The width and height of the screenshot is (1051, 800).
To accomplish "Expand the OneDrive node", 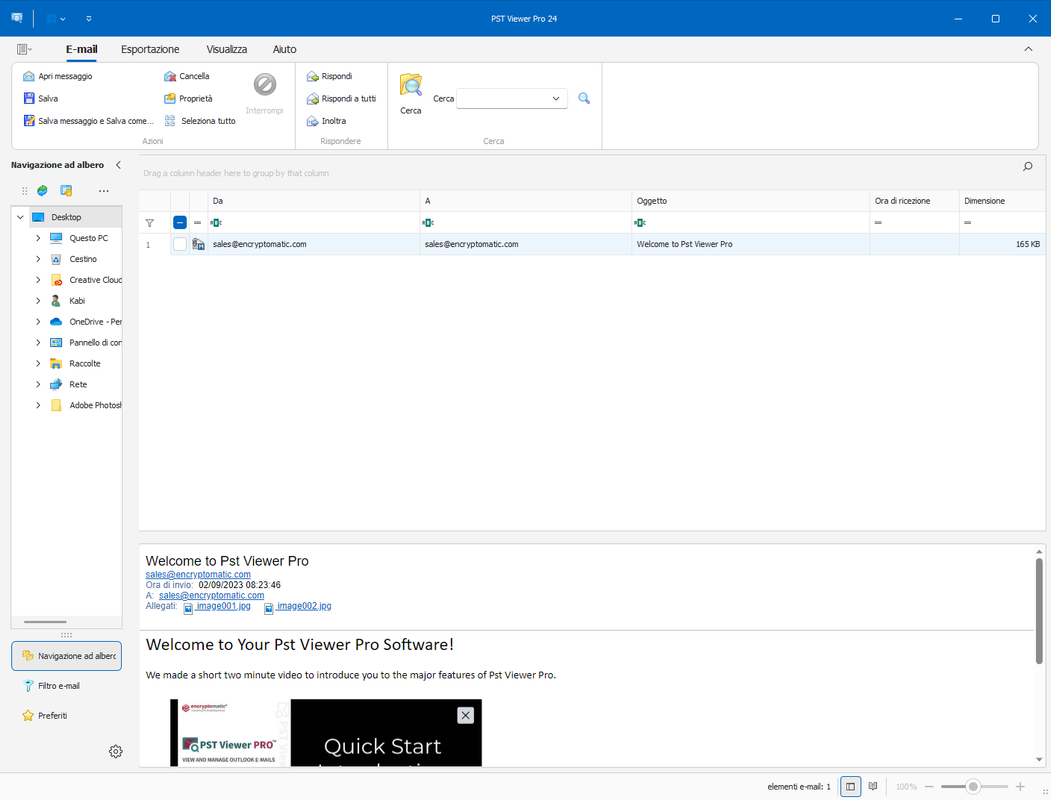I will point(38,322).
